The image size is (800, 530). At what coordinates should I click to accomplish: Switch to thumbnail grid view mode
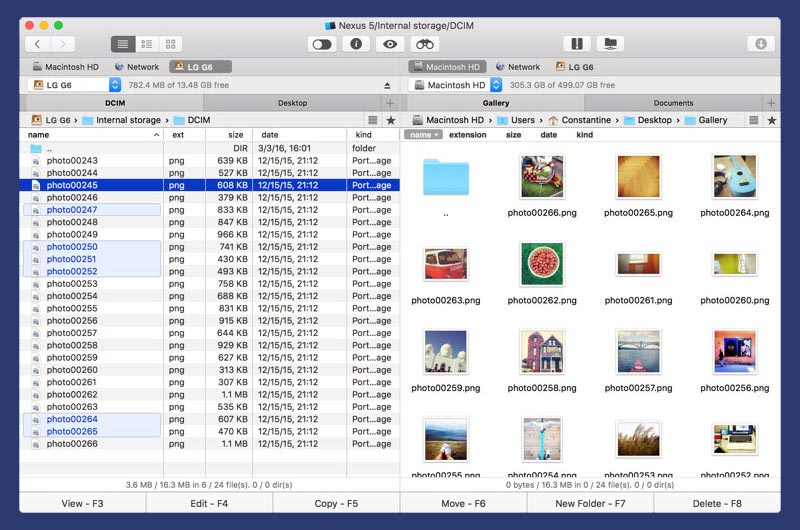click(x=171, y=44)
